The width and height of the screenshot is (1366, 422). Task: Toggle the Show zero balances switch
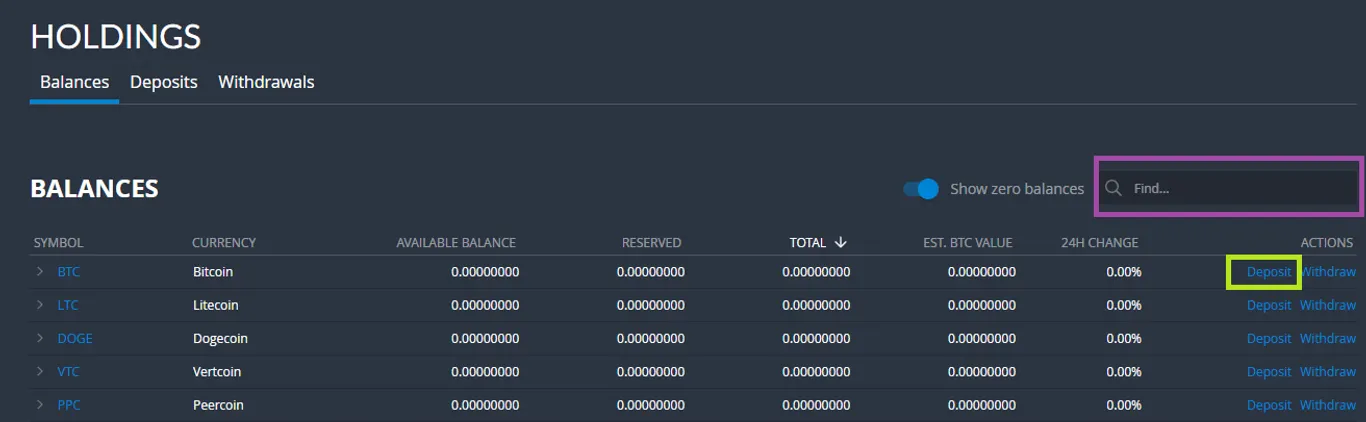[x=921, y=188]
